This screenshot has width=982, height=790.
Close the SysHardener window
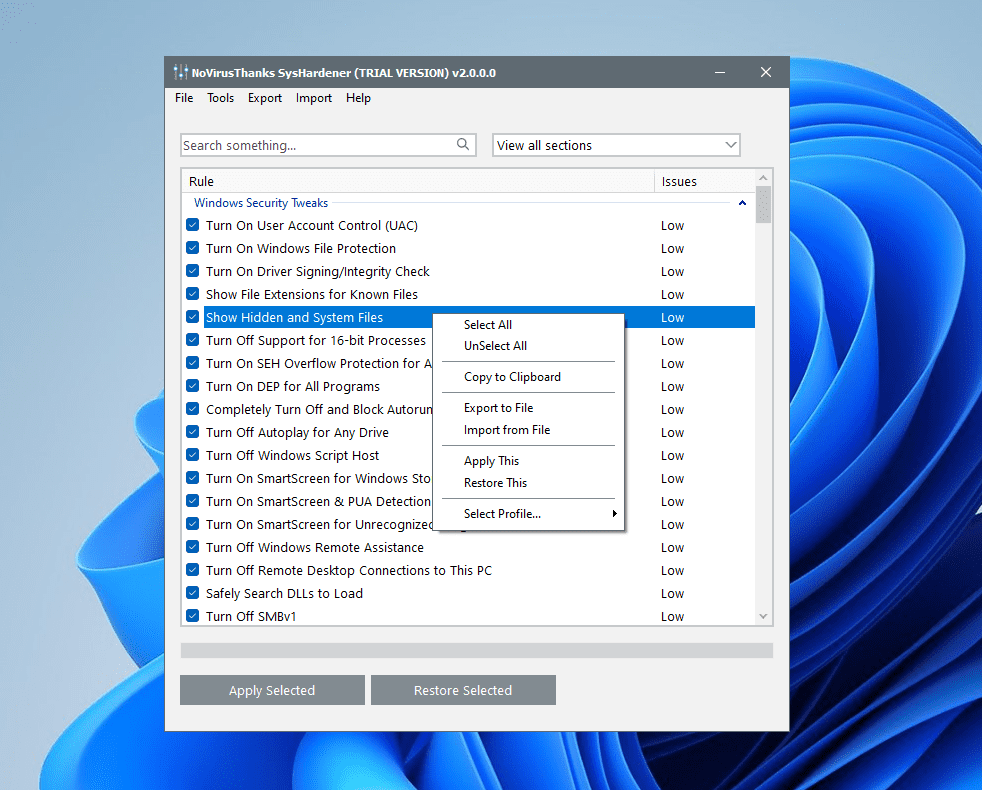(766, 72)
